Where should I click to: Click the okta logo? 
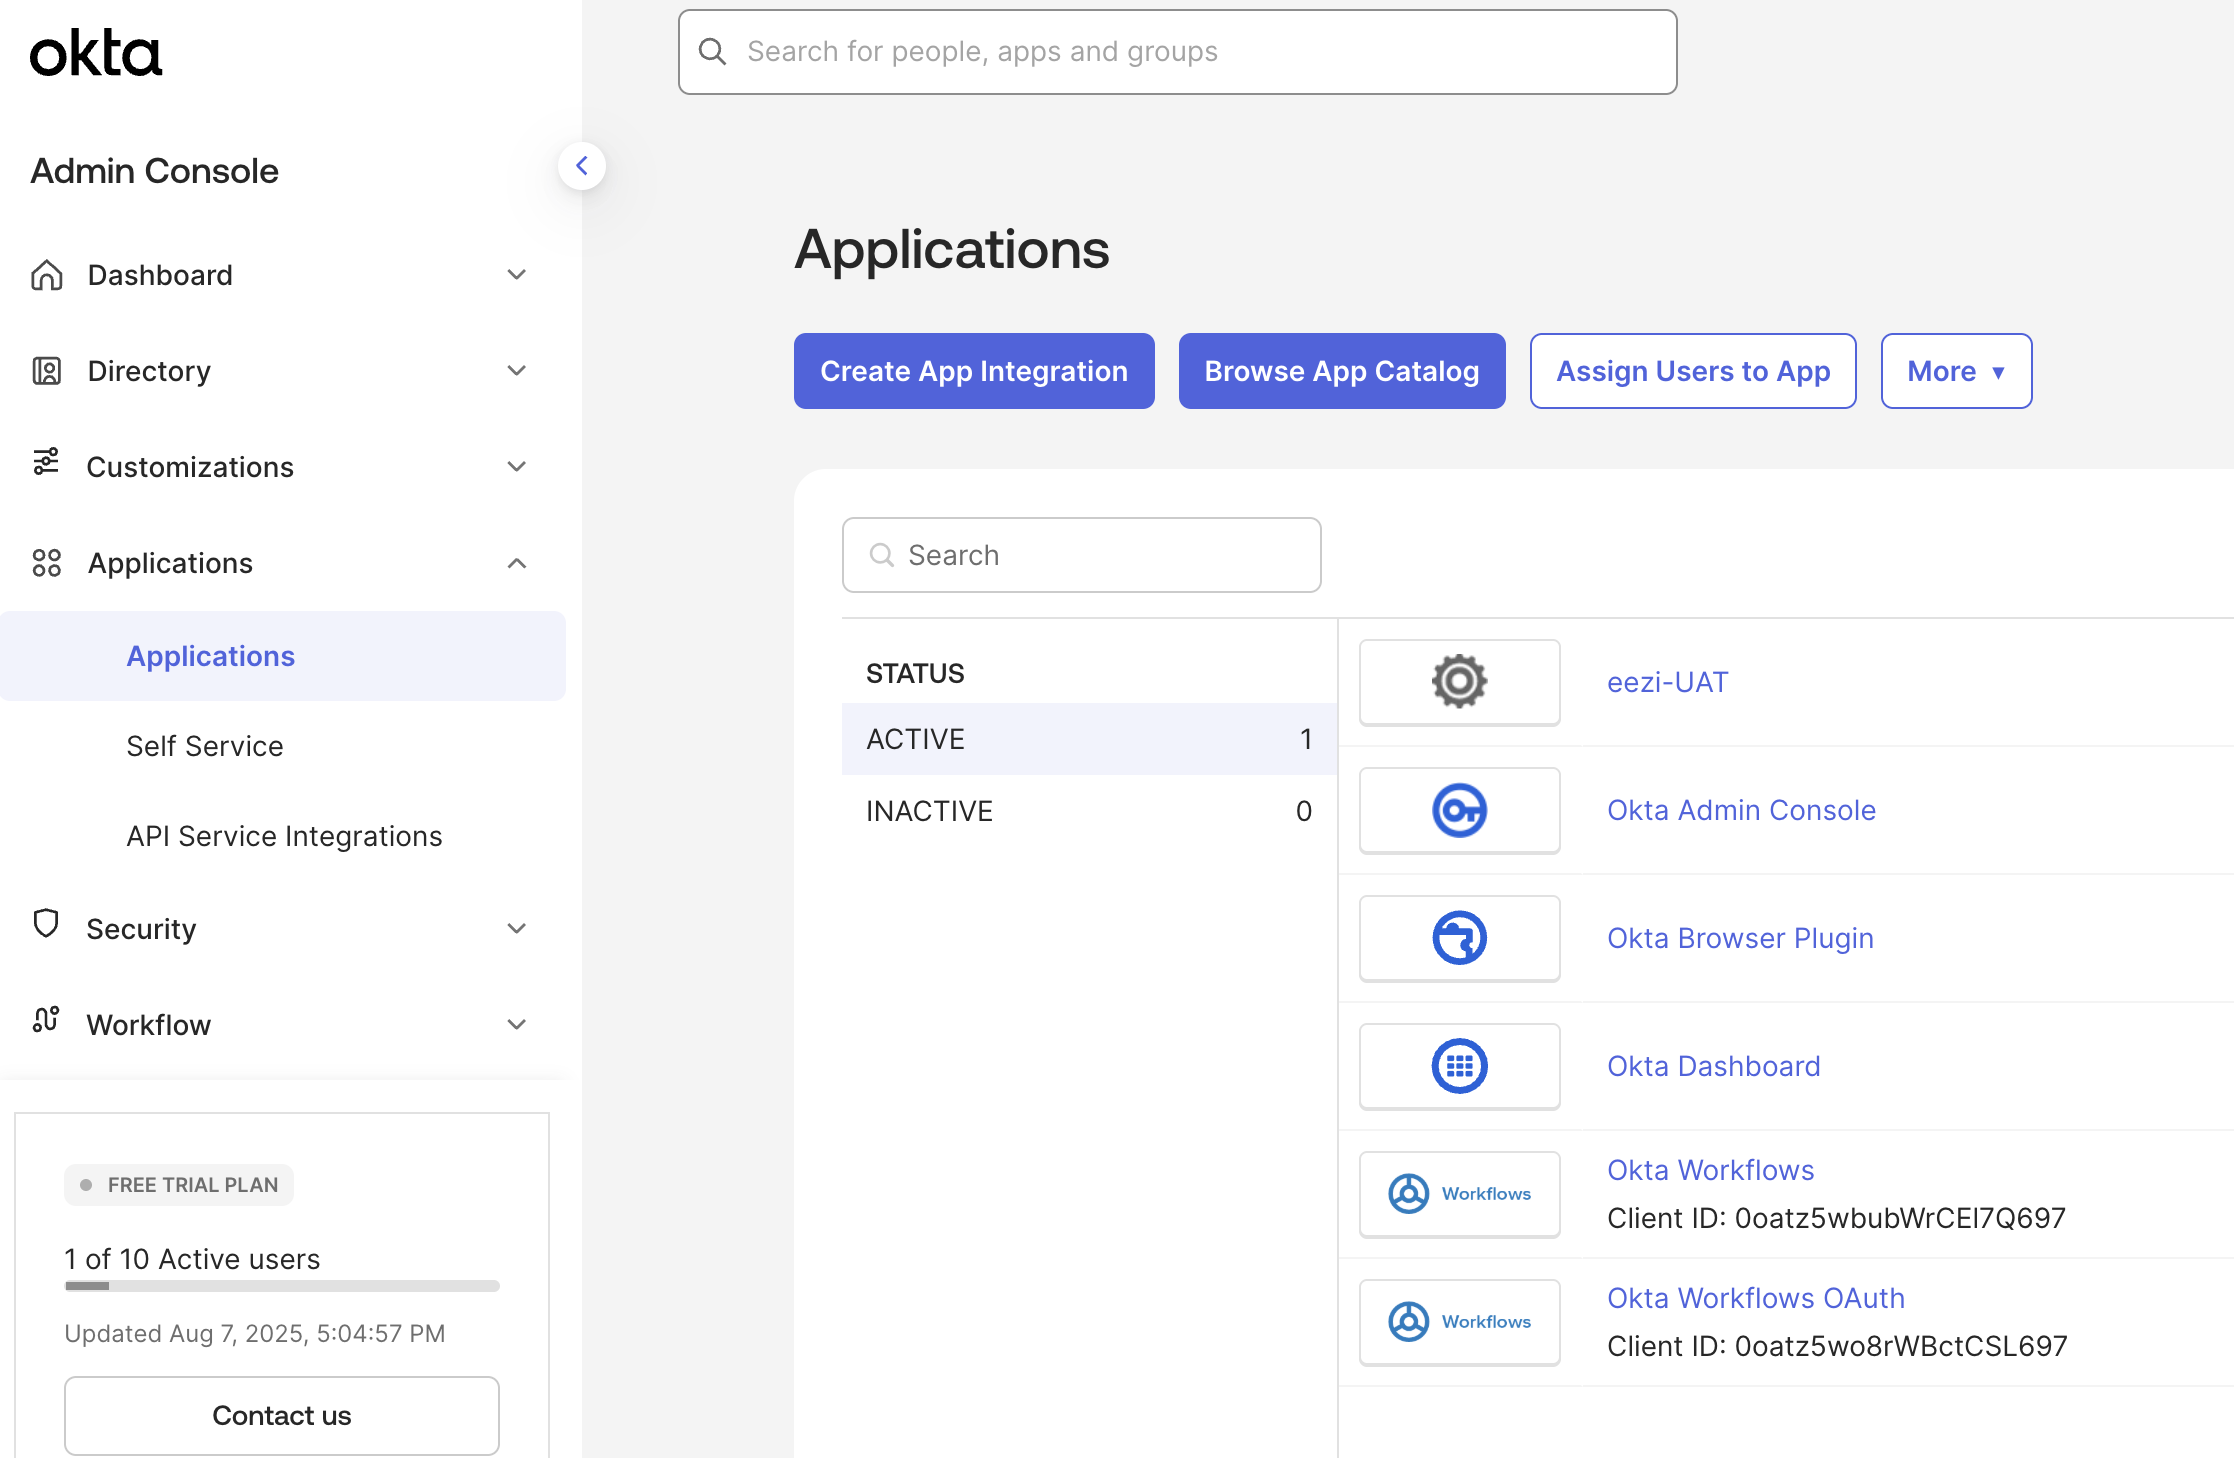(95, 54)
